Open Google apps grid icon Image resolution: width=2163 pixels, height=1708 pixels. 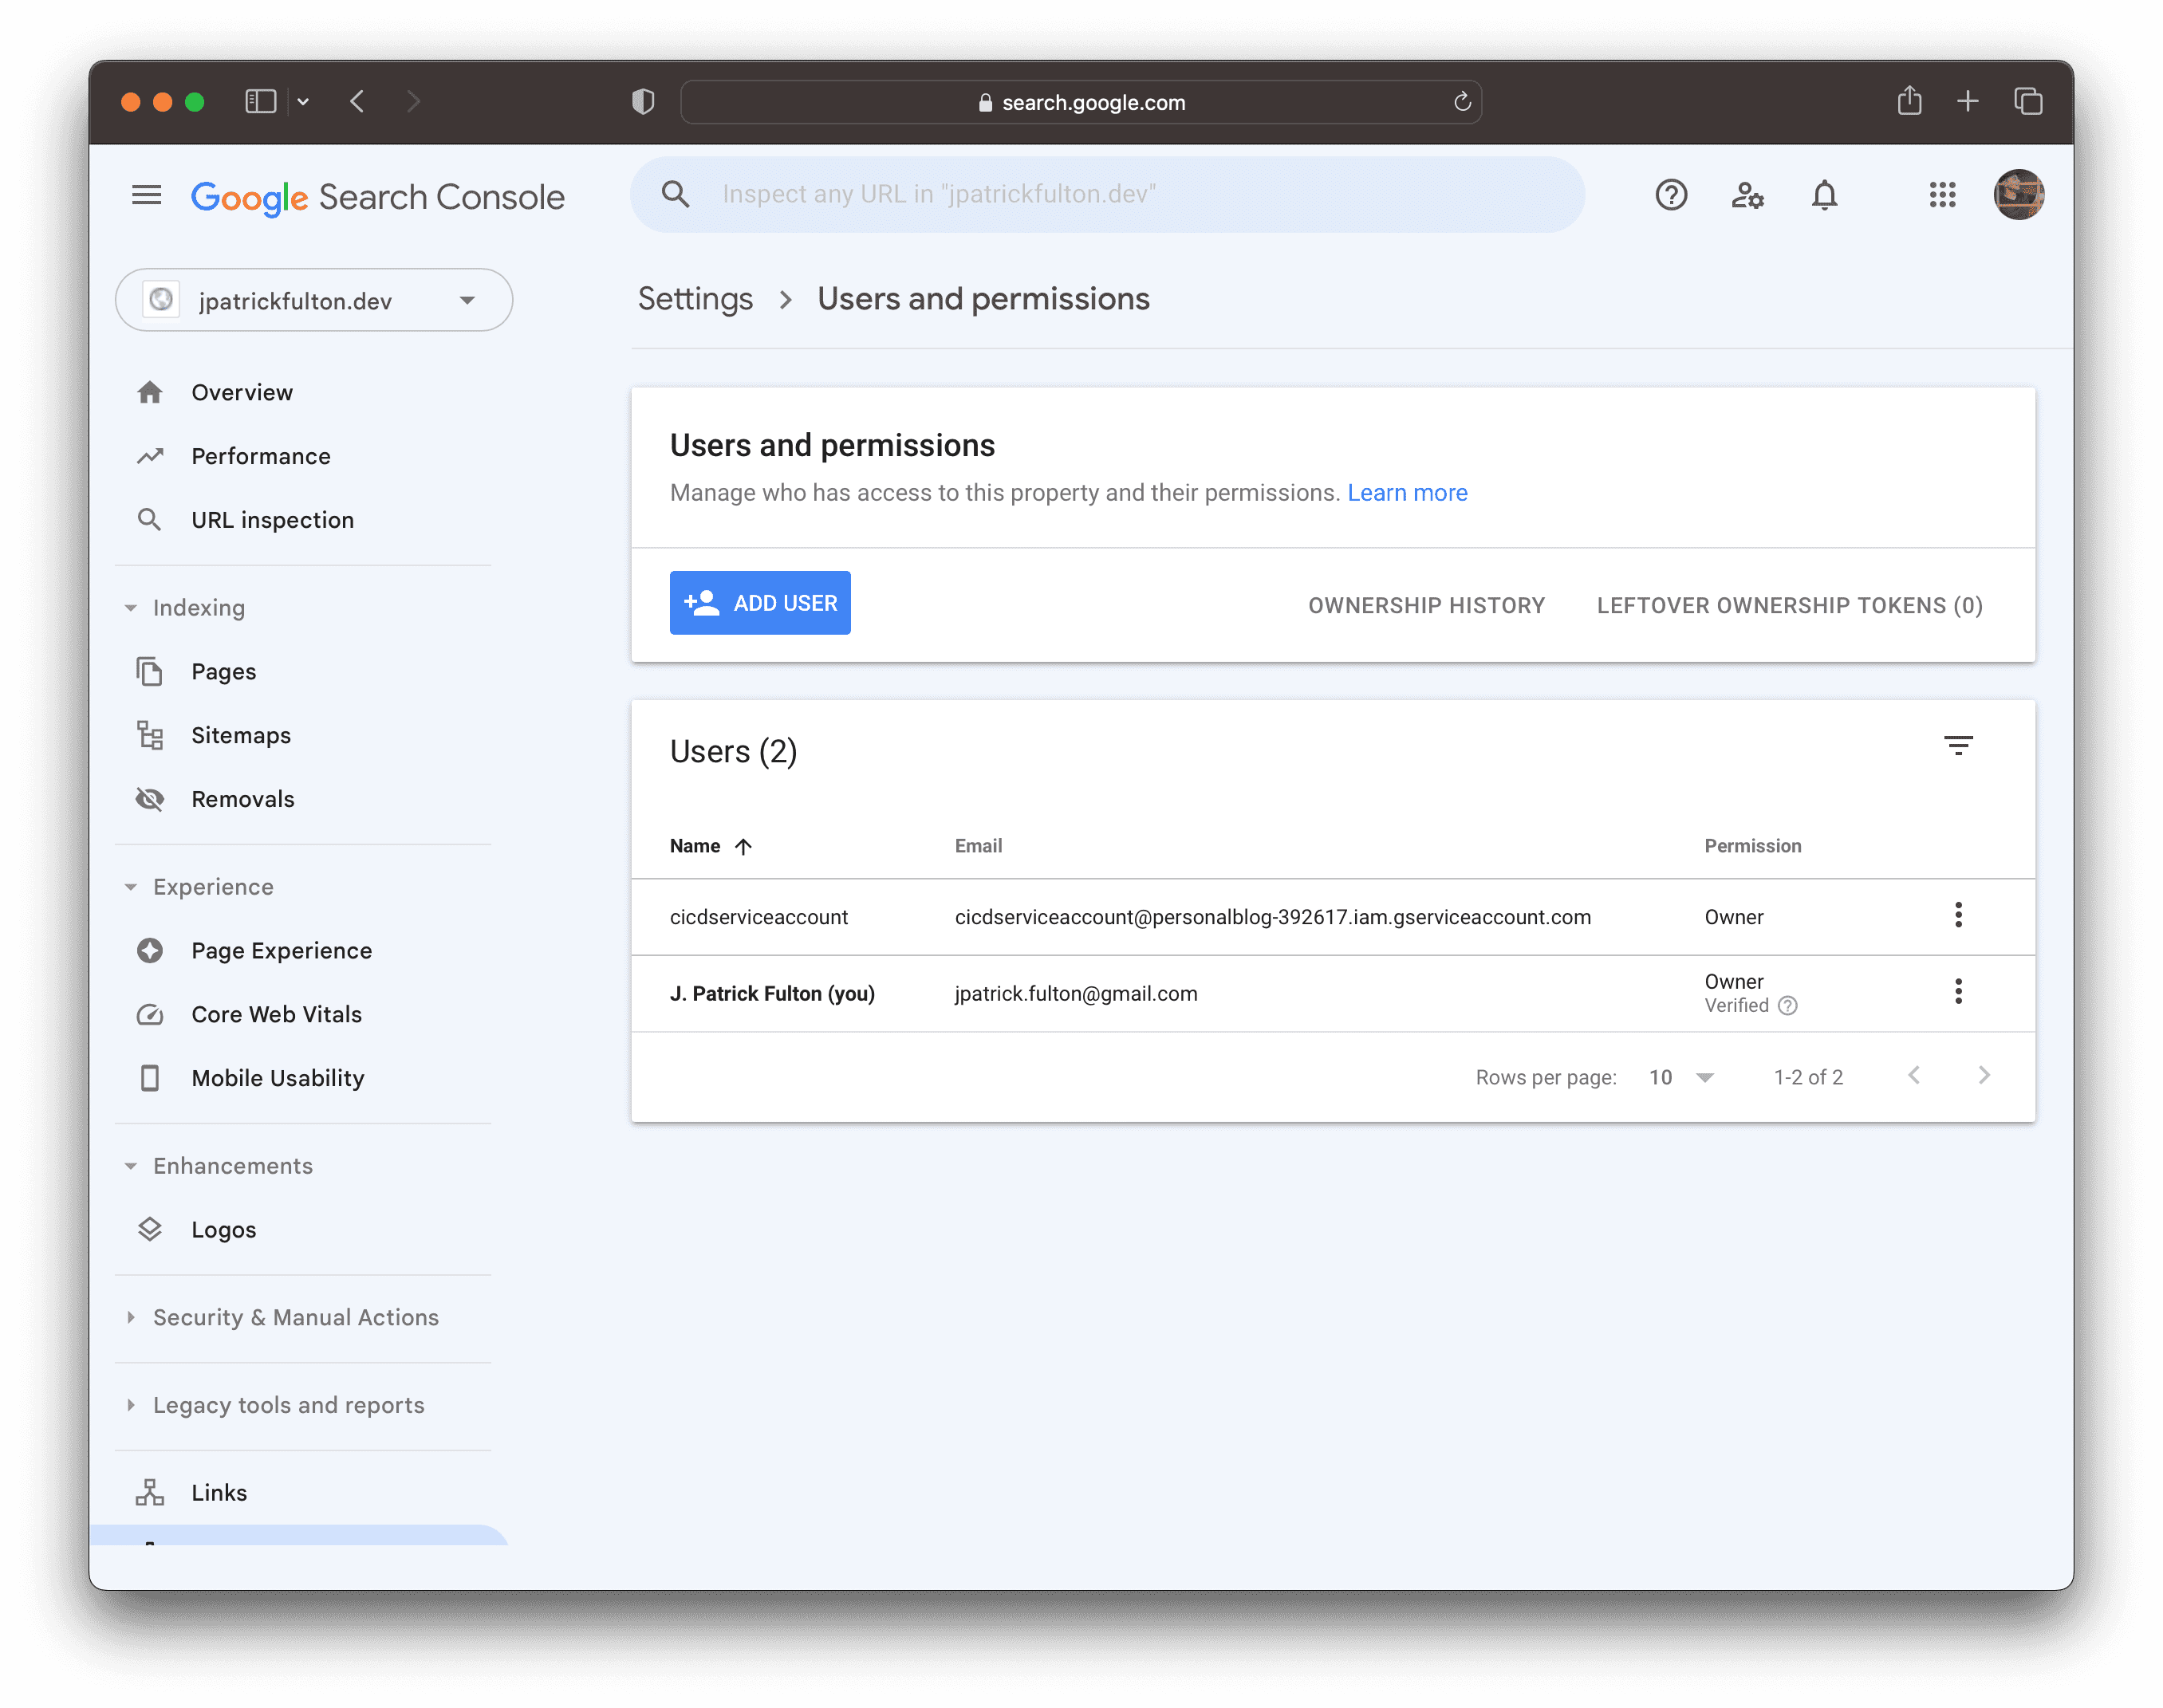1942,195
